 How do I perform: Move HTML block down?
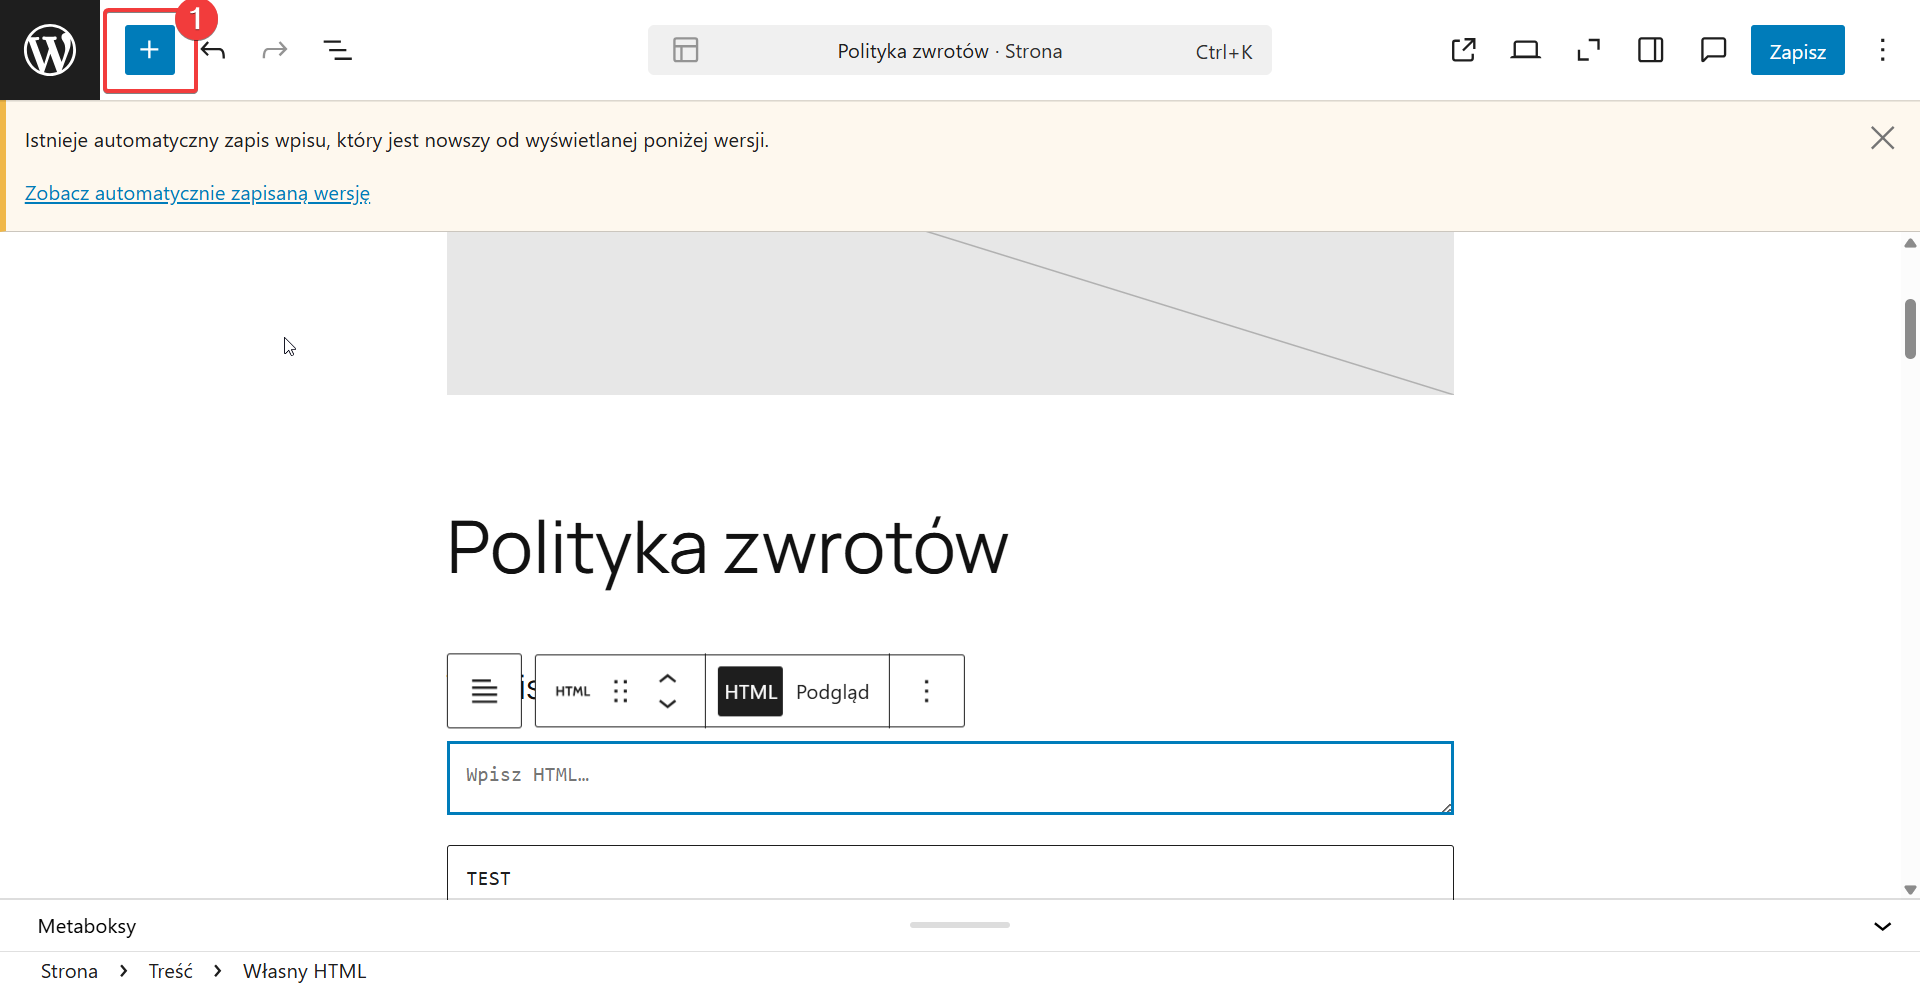click(x=668, y=704)
